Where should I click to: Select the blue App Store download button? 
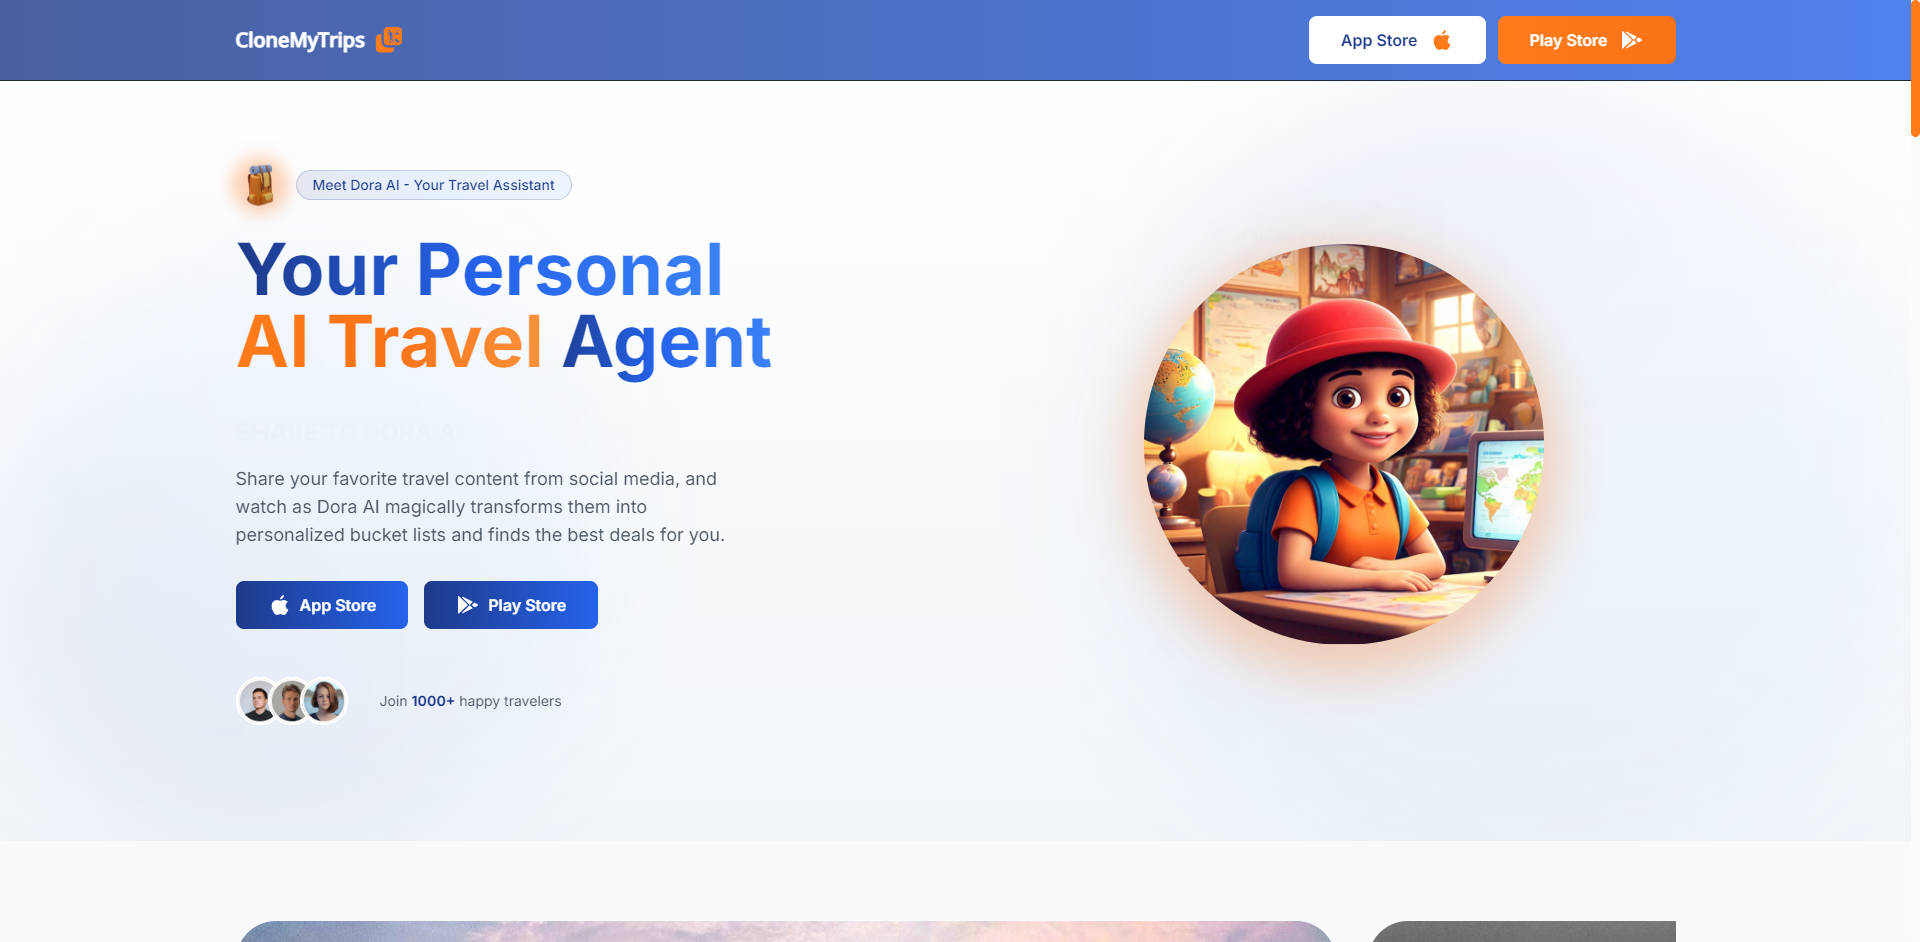(x=322, y=605)
